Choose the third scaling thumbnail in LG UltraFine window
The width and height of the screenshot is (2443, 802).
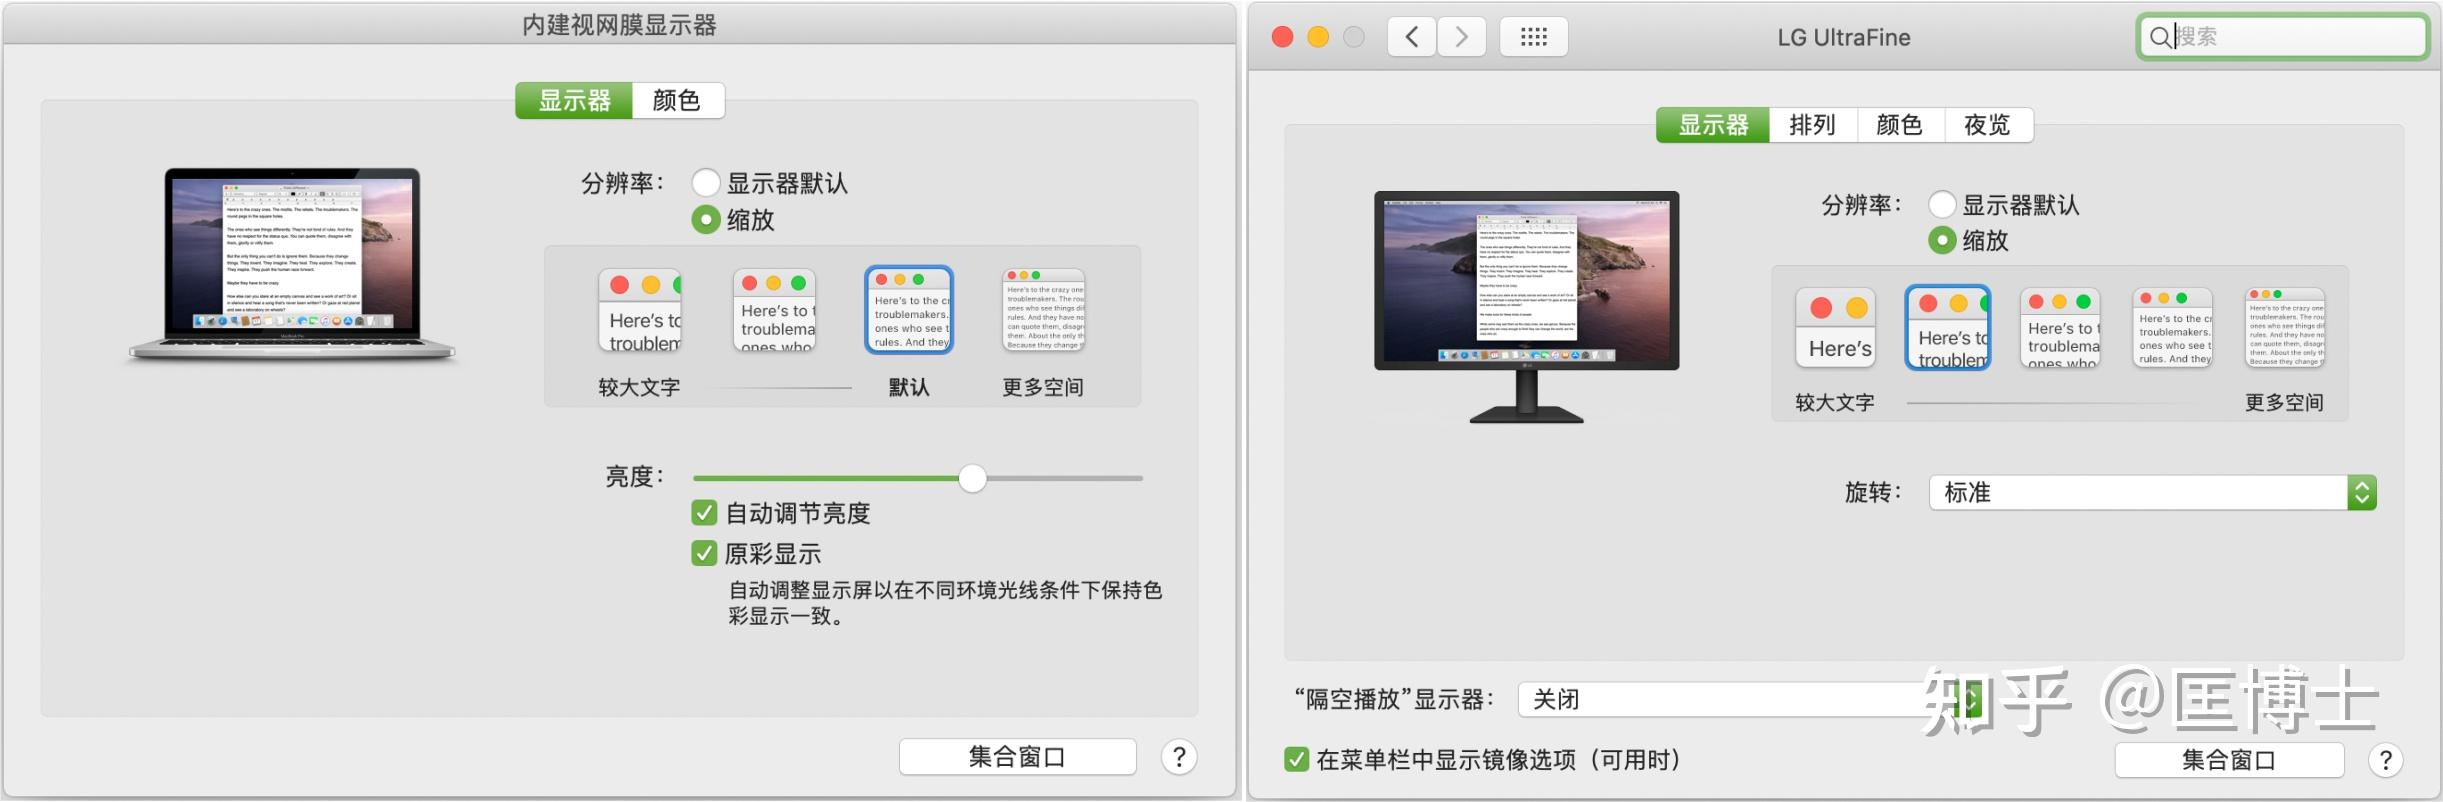2060,328
